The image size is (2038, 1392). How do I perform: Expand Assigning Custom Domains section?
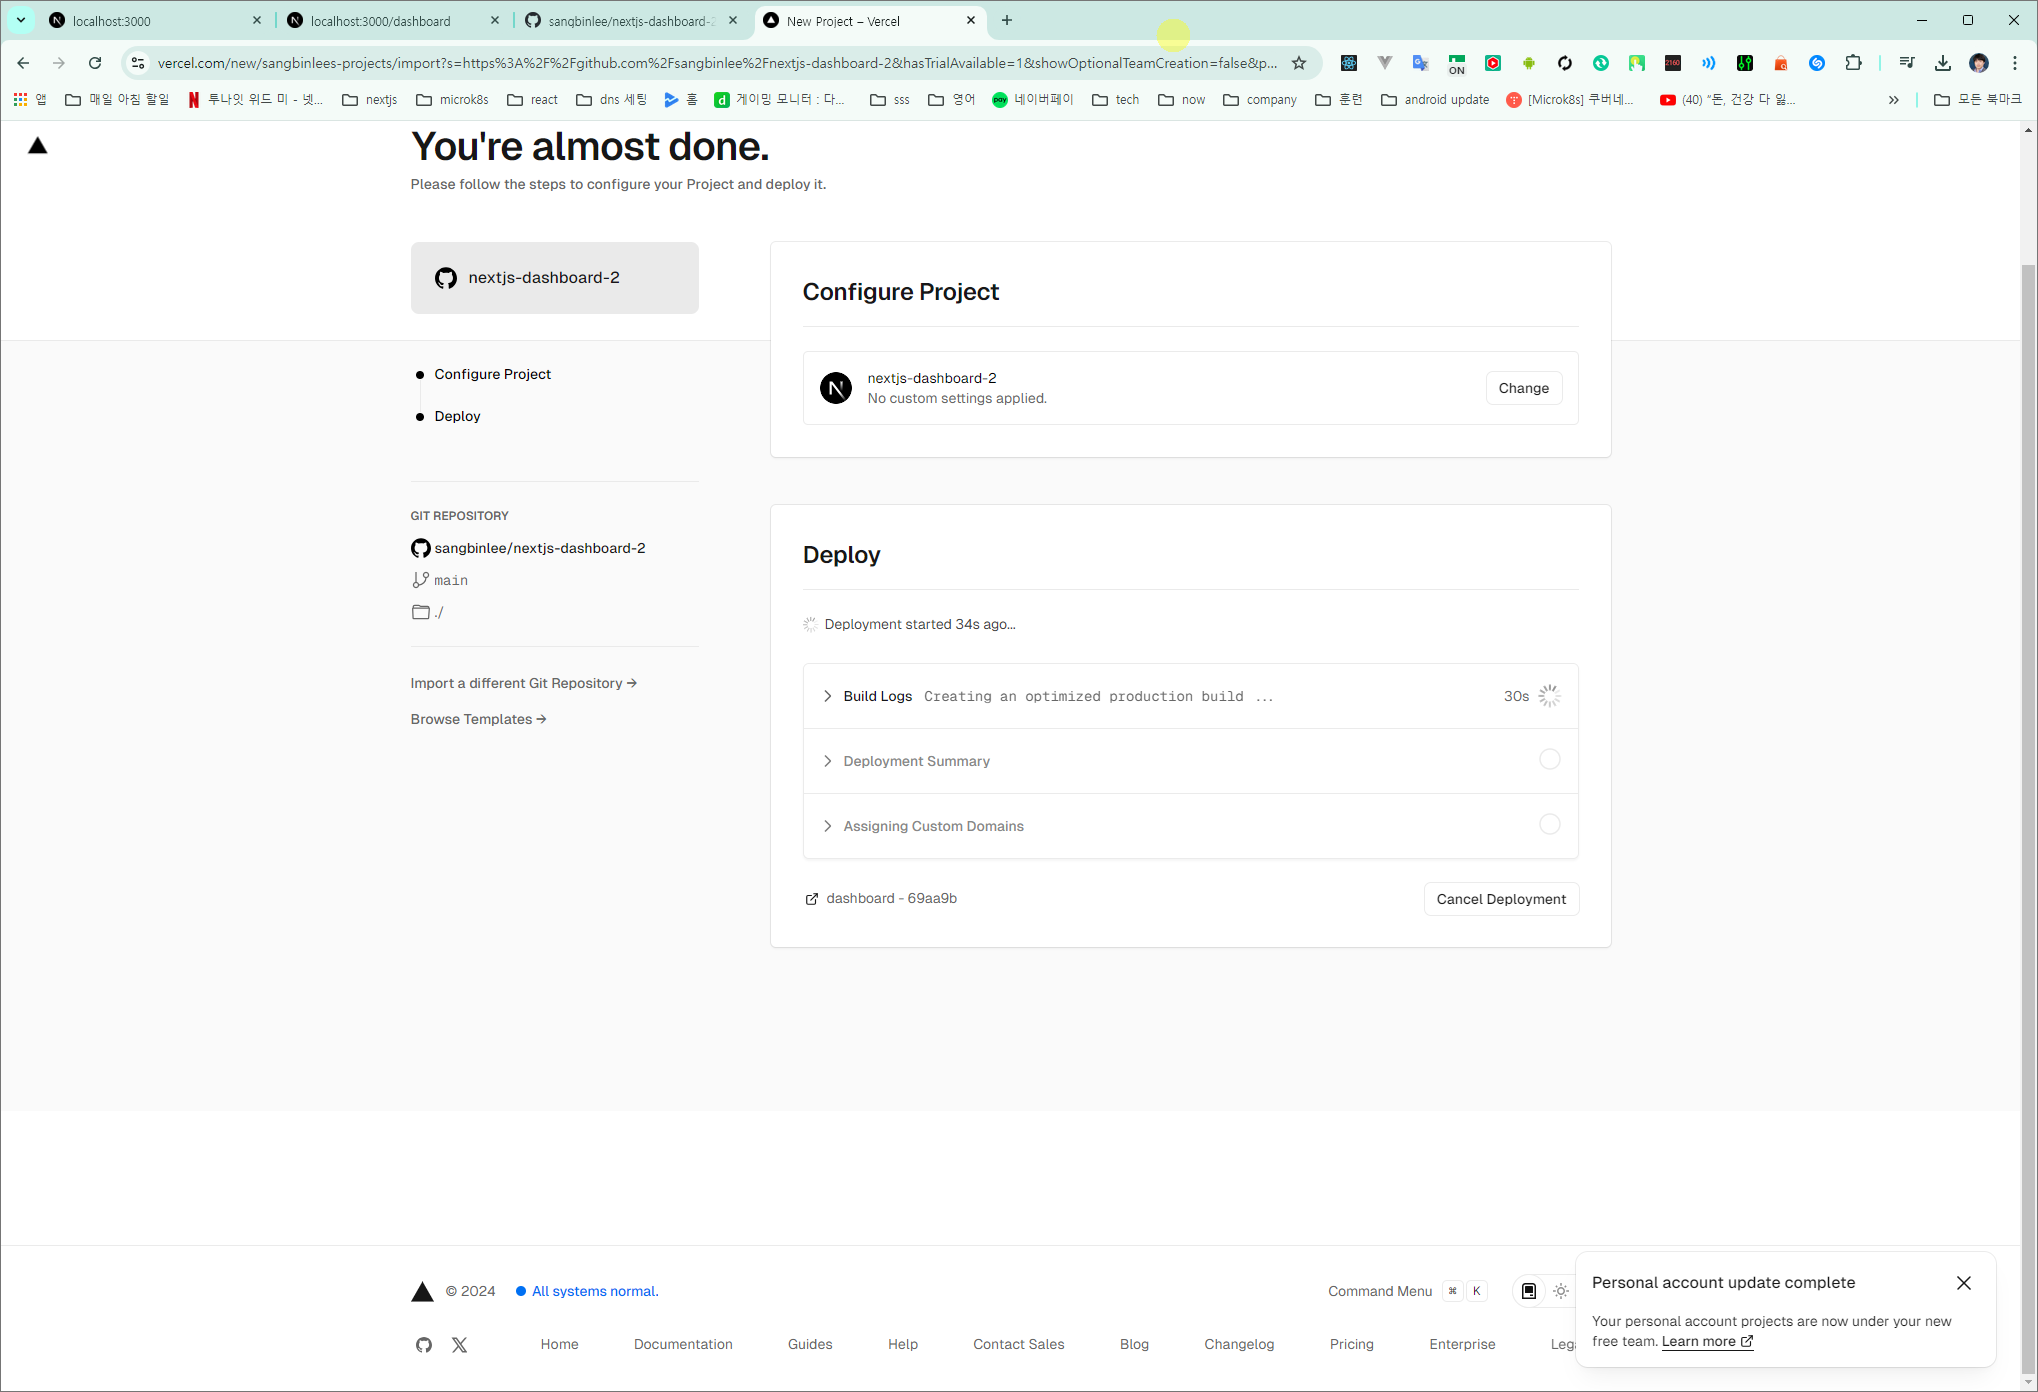coord(933,826)
